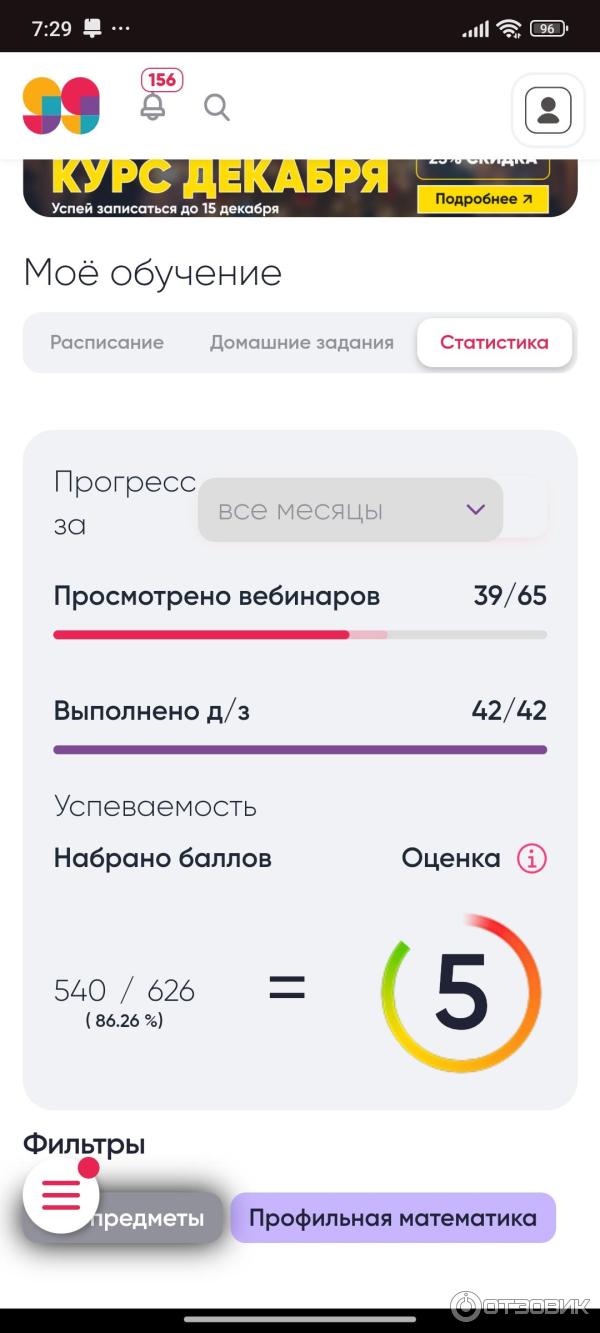Open the Домашние задания tab
600x1333 pixels.
(x=301, y=343)
